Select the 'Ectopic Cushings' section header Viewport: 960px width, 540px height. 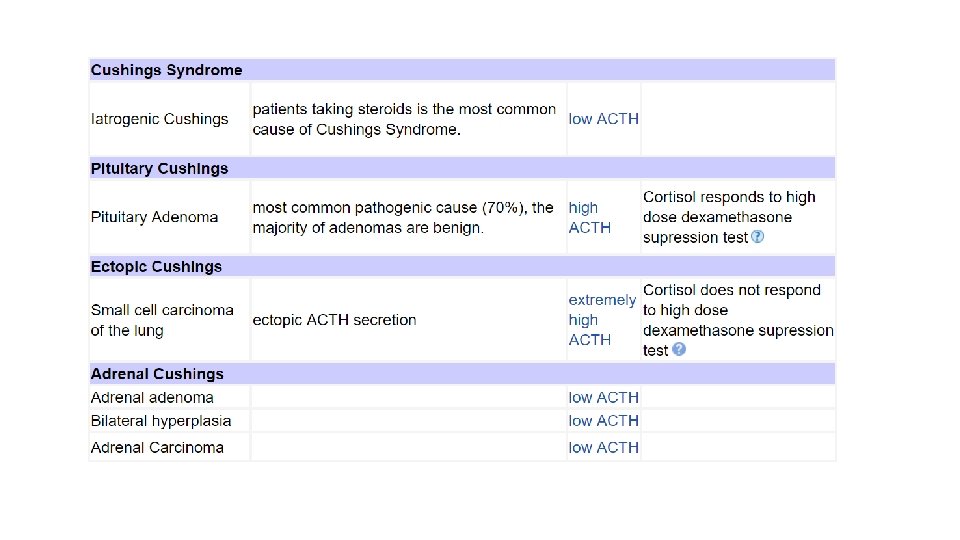(157, 266)
